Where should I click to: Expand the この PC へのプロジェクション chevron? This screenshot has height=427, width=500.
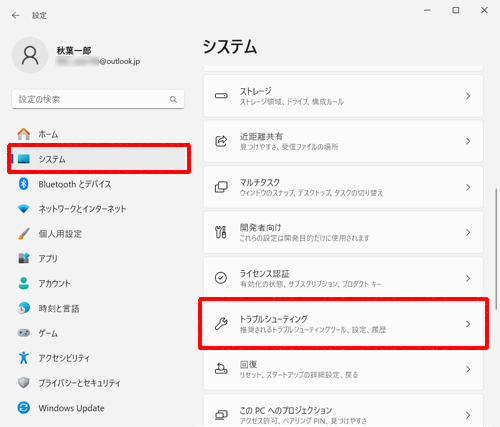(x=468, y=415)
